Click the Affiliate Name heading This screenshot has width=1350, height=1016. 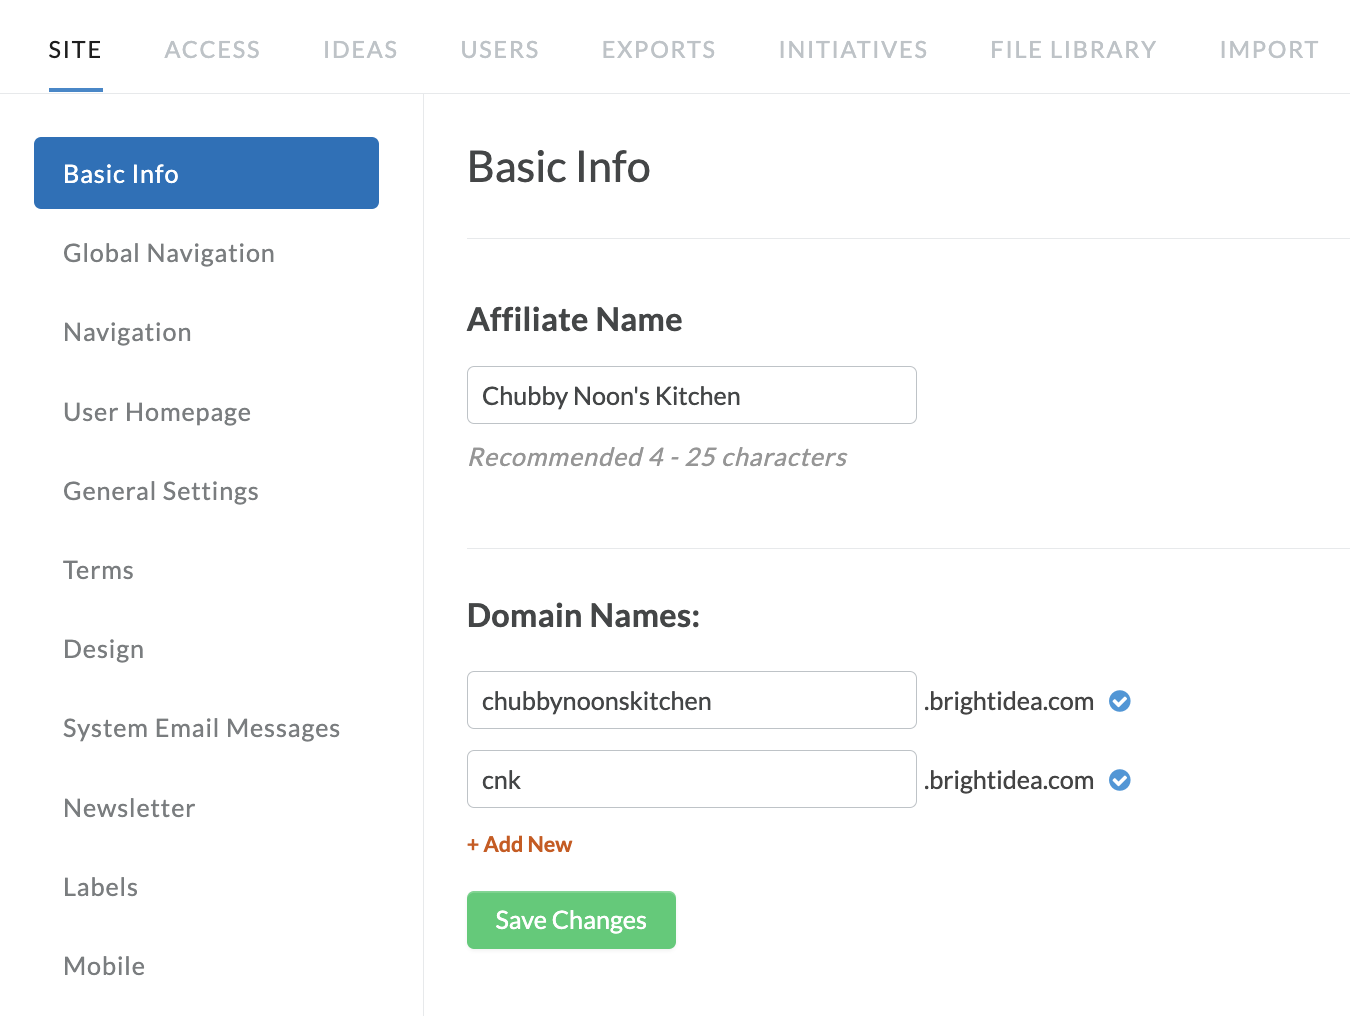coord(575,319)
